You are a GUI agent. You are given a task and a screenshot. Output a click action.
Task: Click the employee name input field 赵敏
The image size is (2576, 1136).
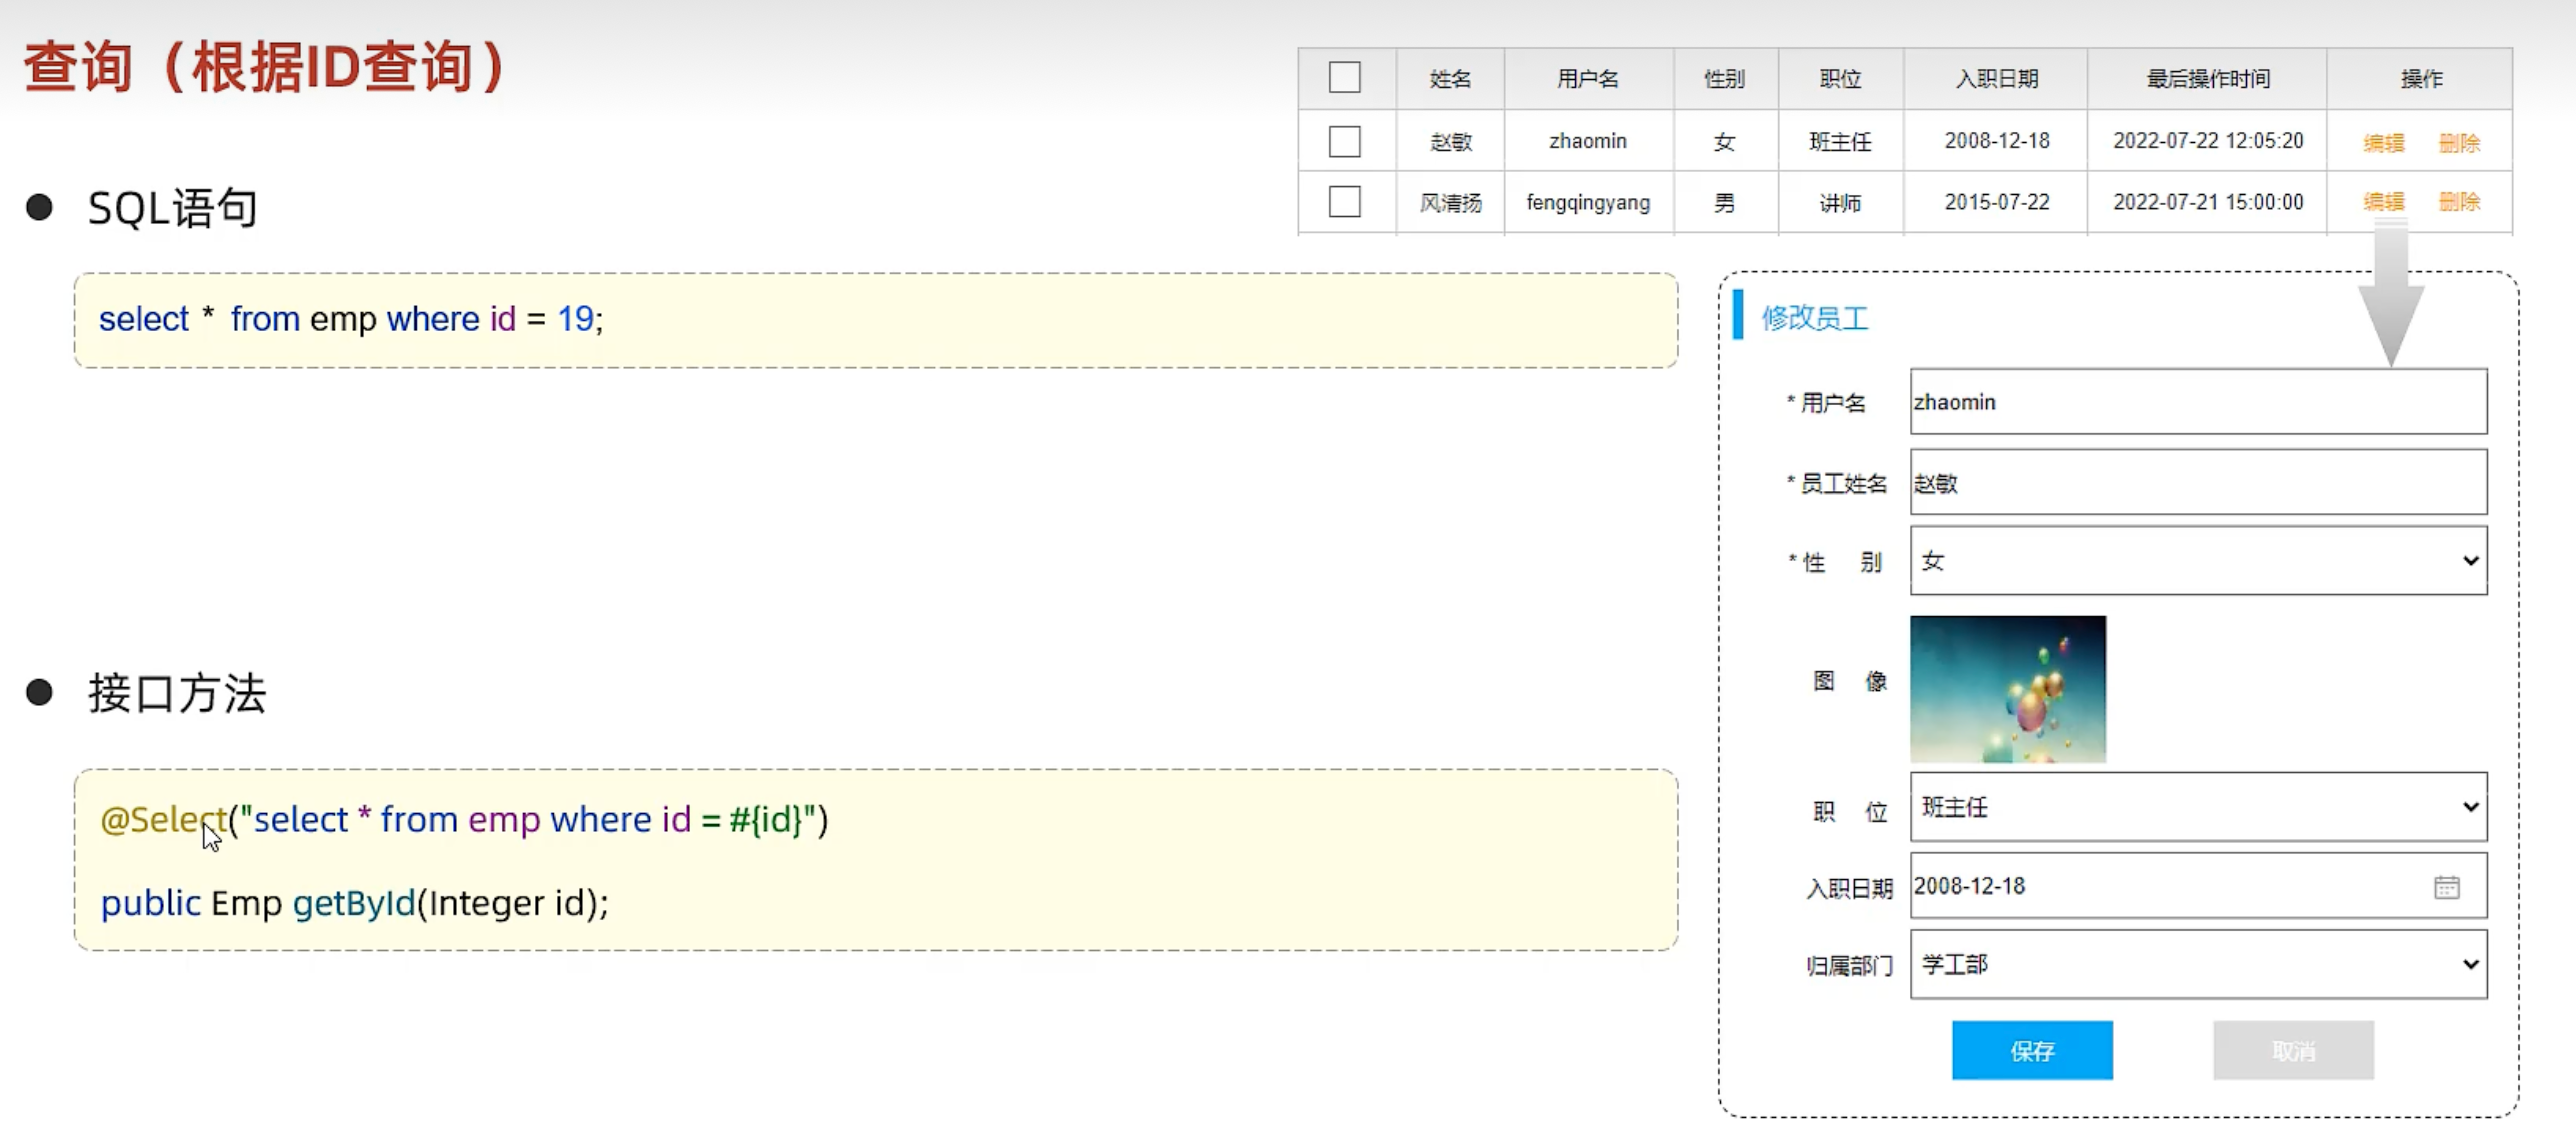(2197, 483)
